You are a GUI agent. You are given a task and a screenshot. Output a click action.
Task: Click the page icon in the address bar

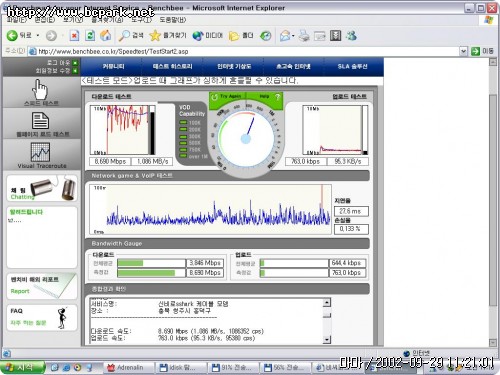(32, 51)
